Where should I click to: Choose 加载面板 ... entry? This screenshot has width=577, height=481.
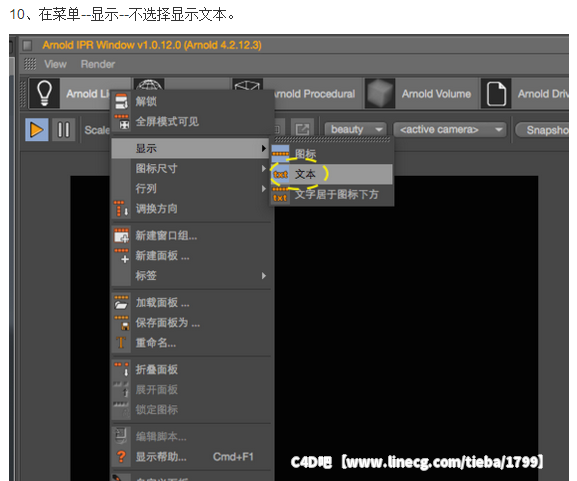190,303
